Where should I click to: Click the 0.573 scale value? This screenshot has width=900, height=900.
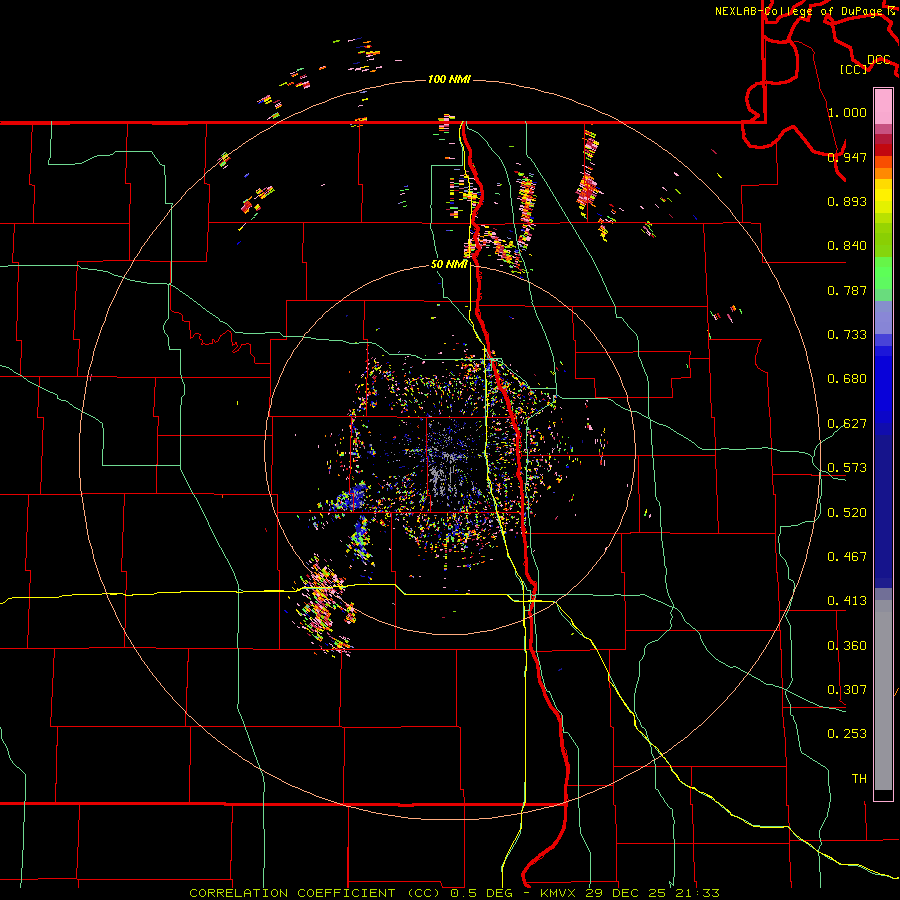click(x=847, y=468)
